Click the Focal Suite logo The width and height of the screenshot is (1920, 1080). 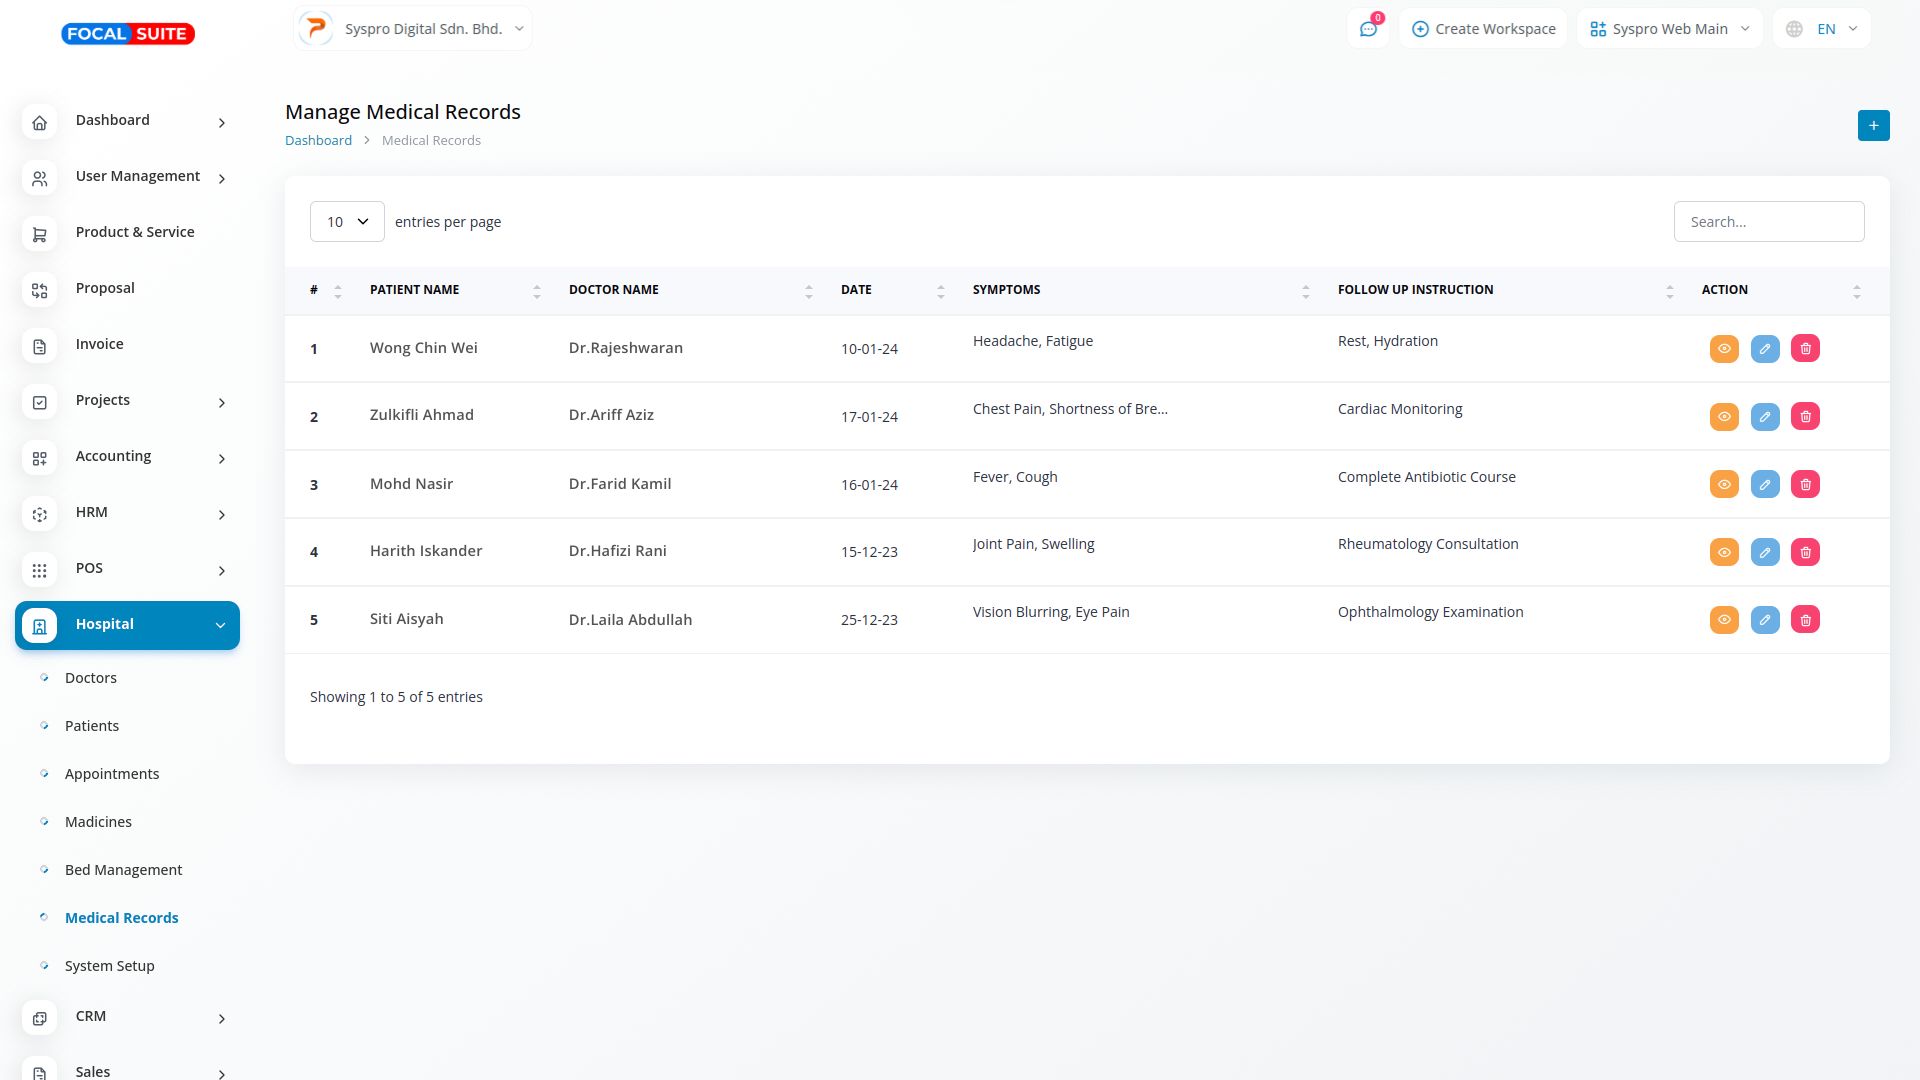coord(128,34)
